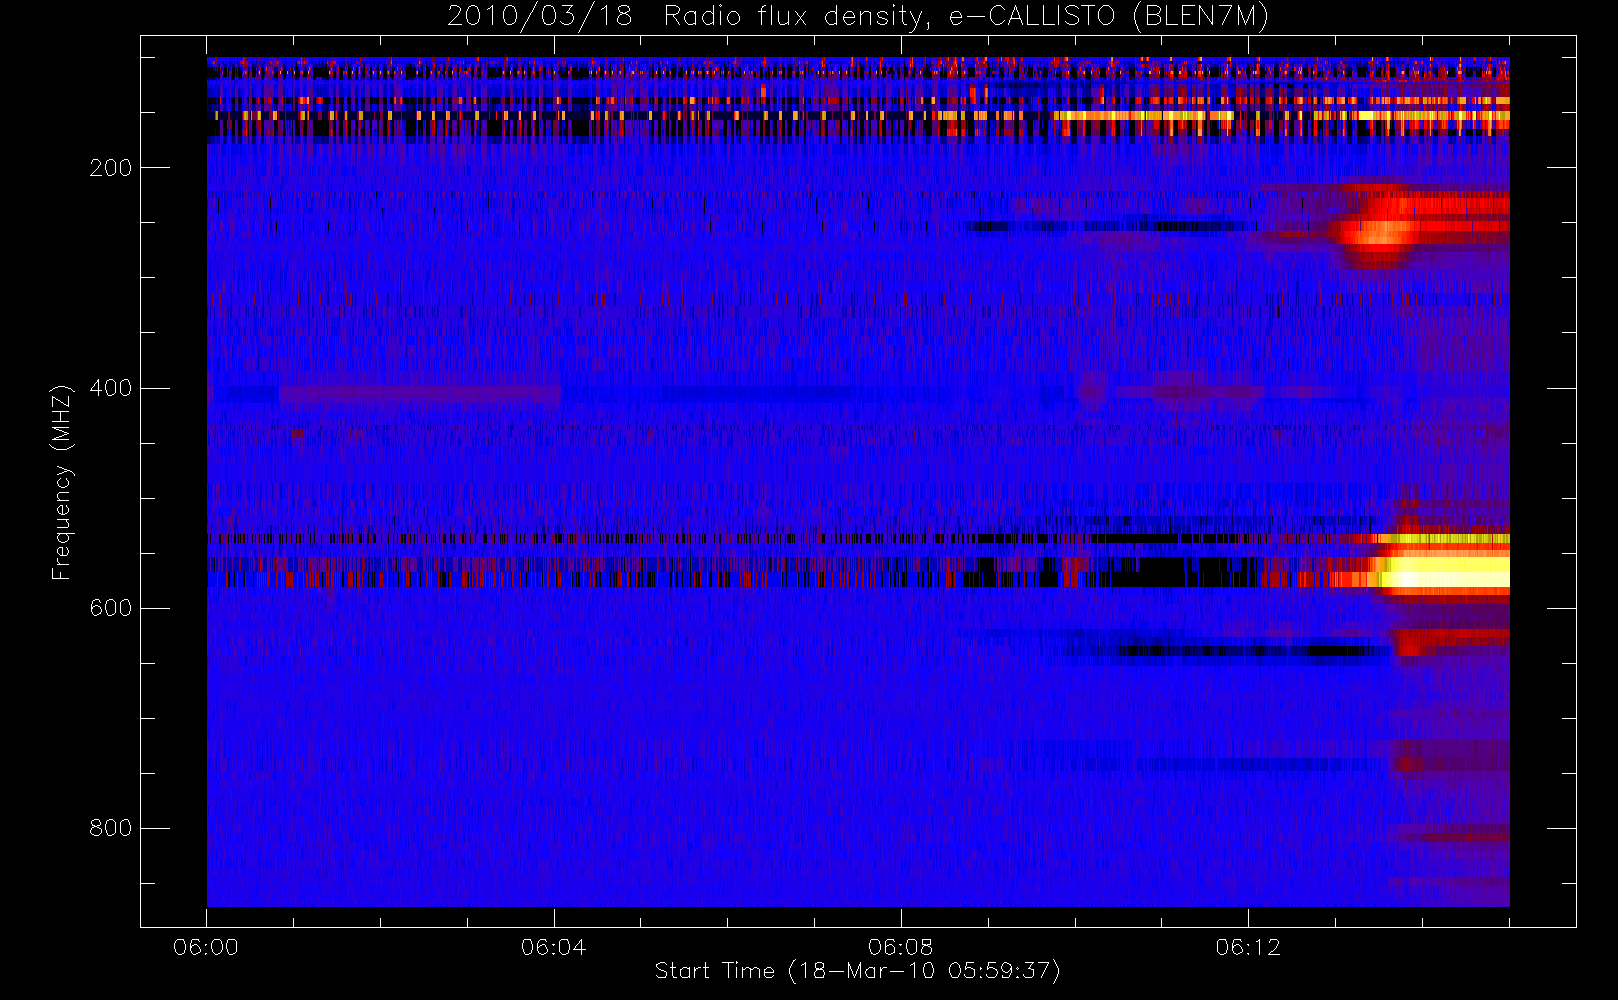Click the 'Frequency (MHz)' axis label

(62, 482)
